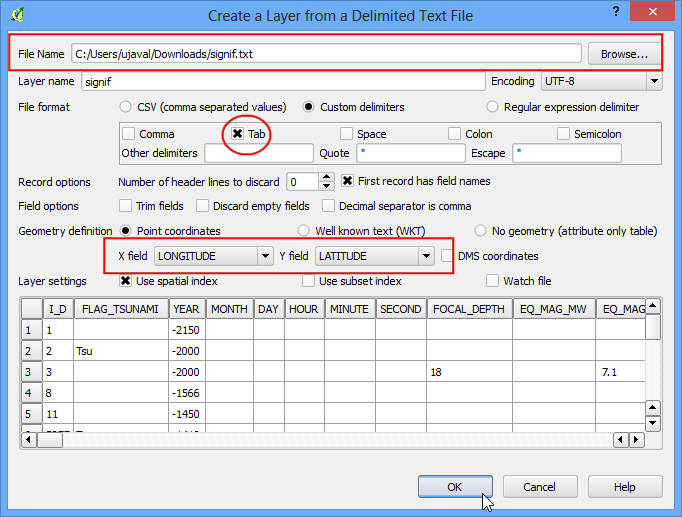Click the question mark help icon
This screenshot has height=517, width=682.
click(616, 12)
